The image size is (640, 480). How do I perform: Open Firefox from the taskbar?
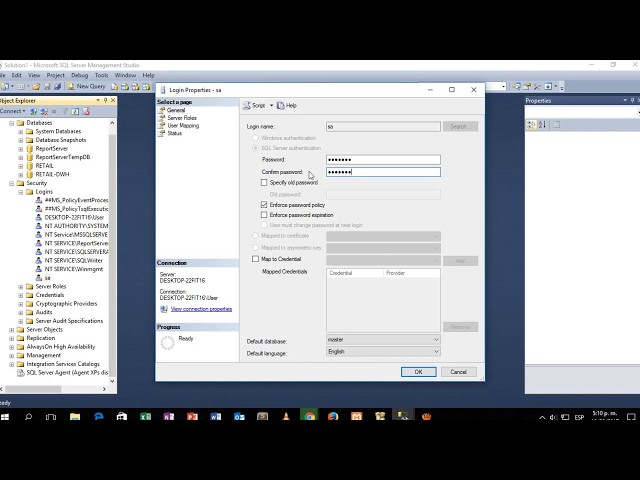pyautogui.click(x=333, y=417)
